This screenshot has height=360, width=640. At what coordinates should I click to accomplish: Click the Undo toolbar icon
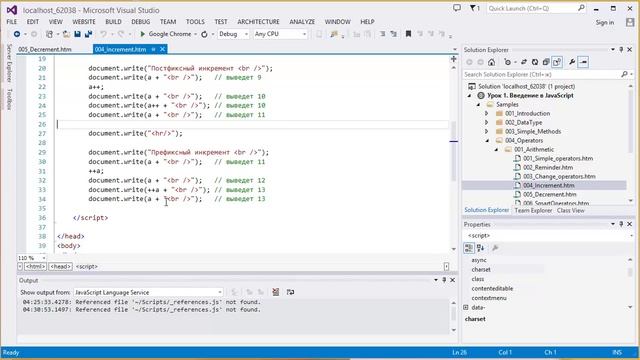click(104, 34)
